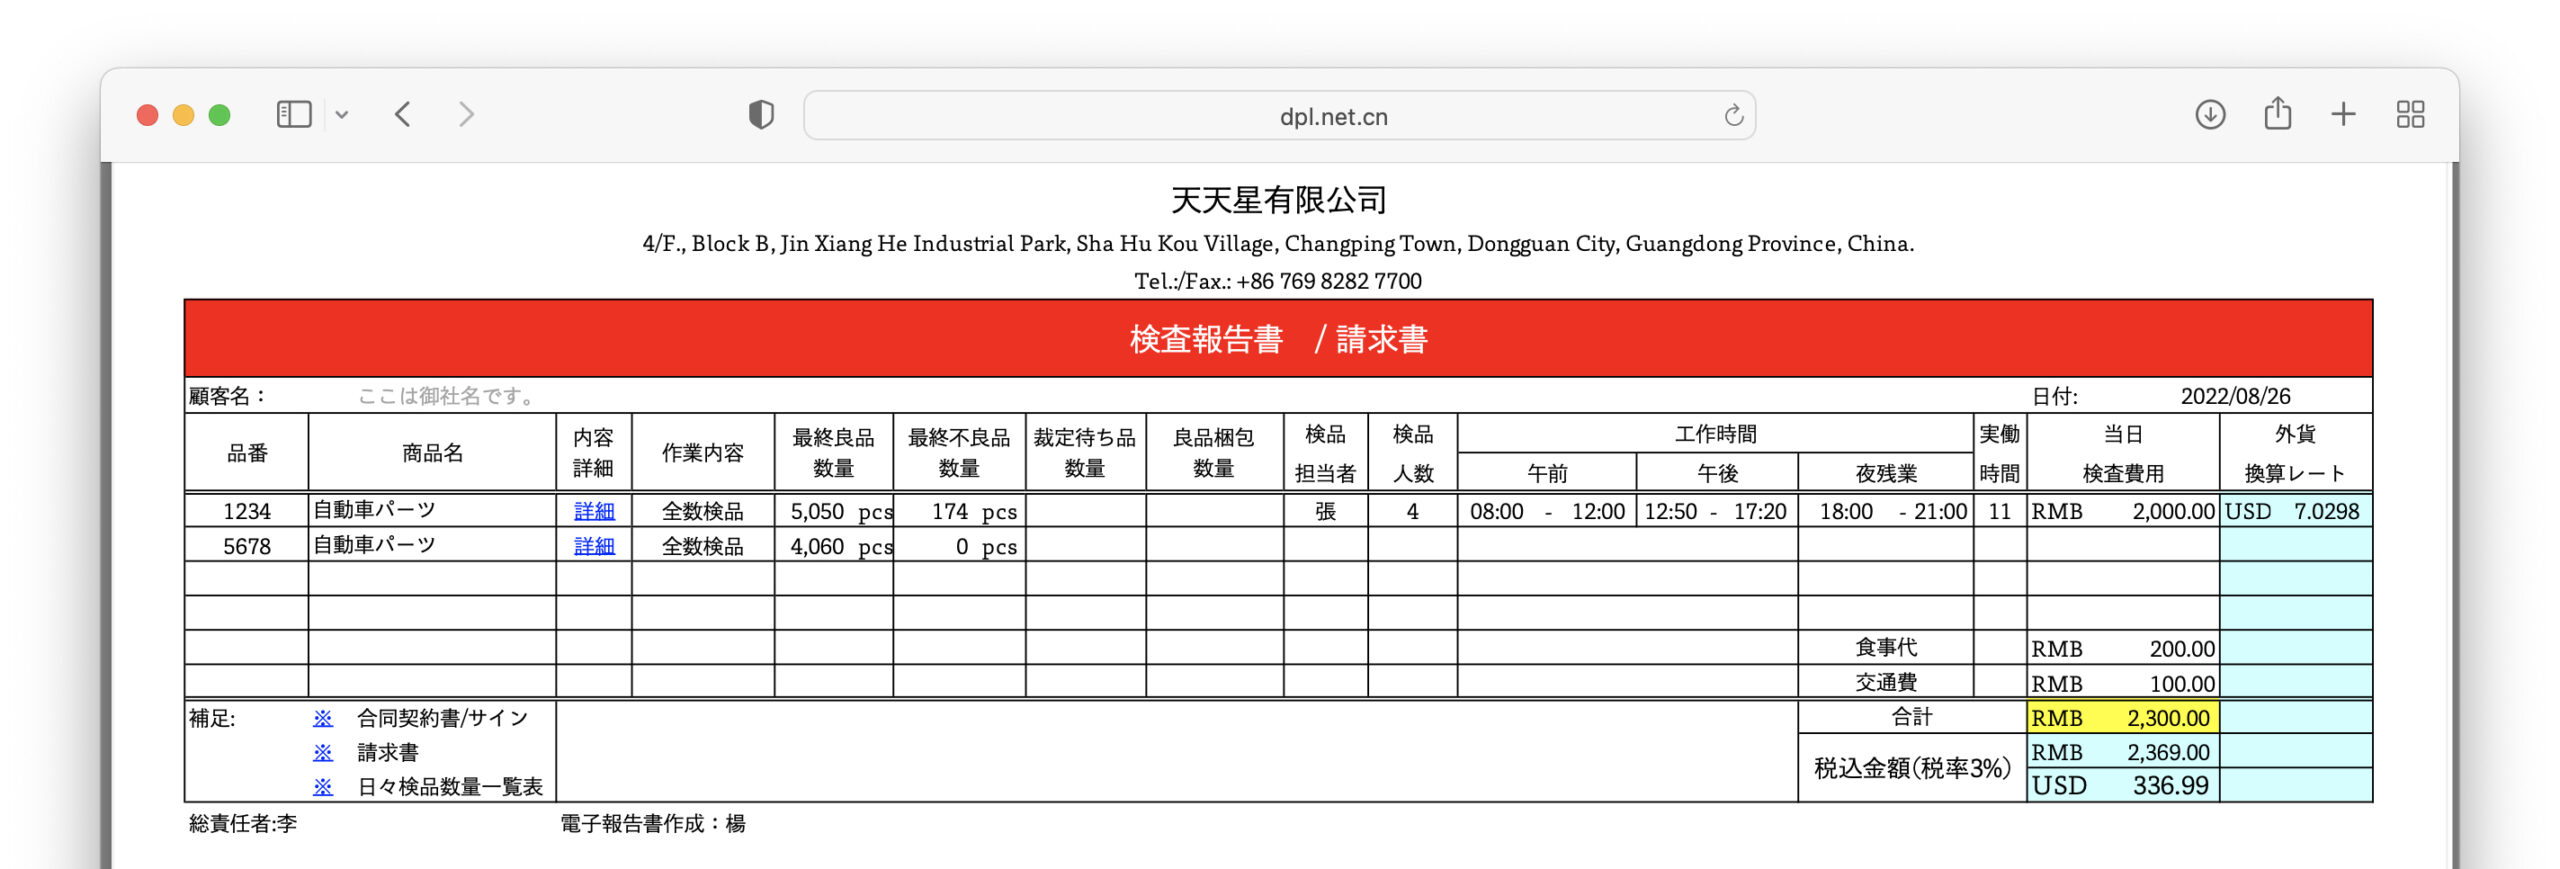
Task: Open 詳細 link for item 1234
Action: (594, 512)
